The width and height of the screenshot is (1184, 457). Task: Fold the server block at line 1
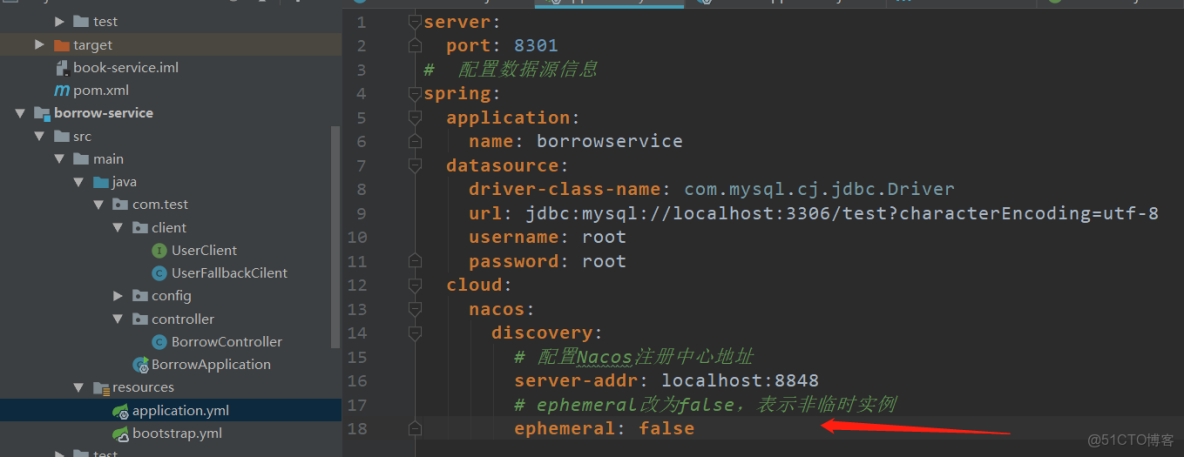click(x=415, y=23)
